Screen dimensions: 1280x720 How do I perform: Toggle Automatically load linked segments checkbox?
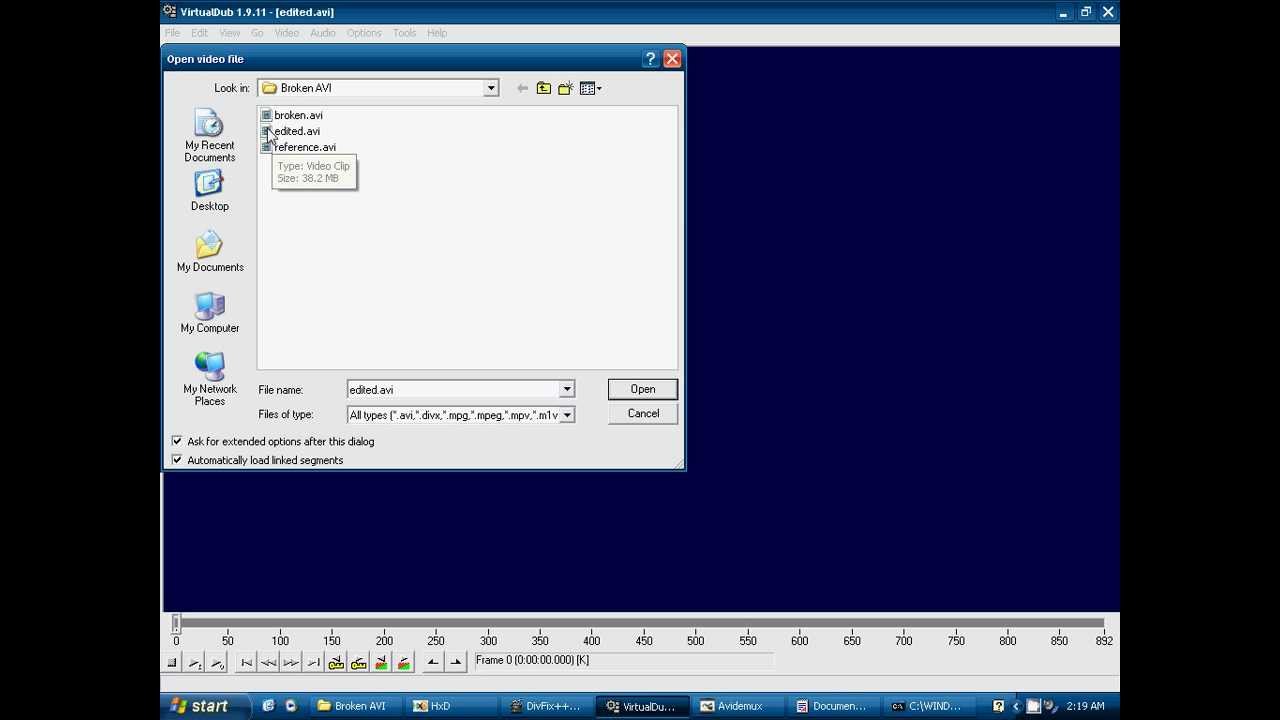point(177,460)
